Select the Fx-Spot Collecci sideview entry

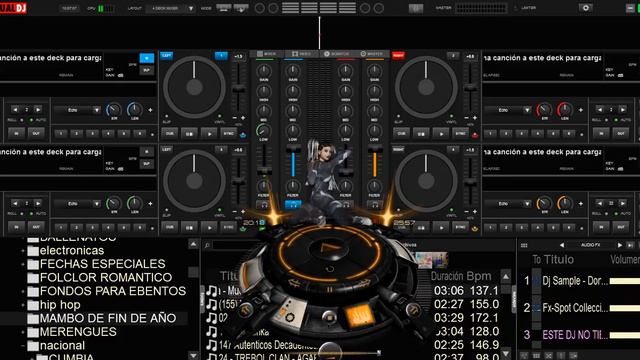click(x=575, y=308)
